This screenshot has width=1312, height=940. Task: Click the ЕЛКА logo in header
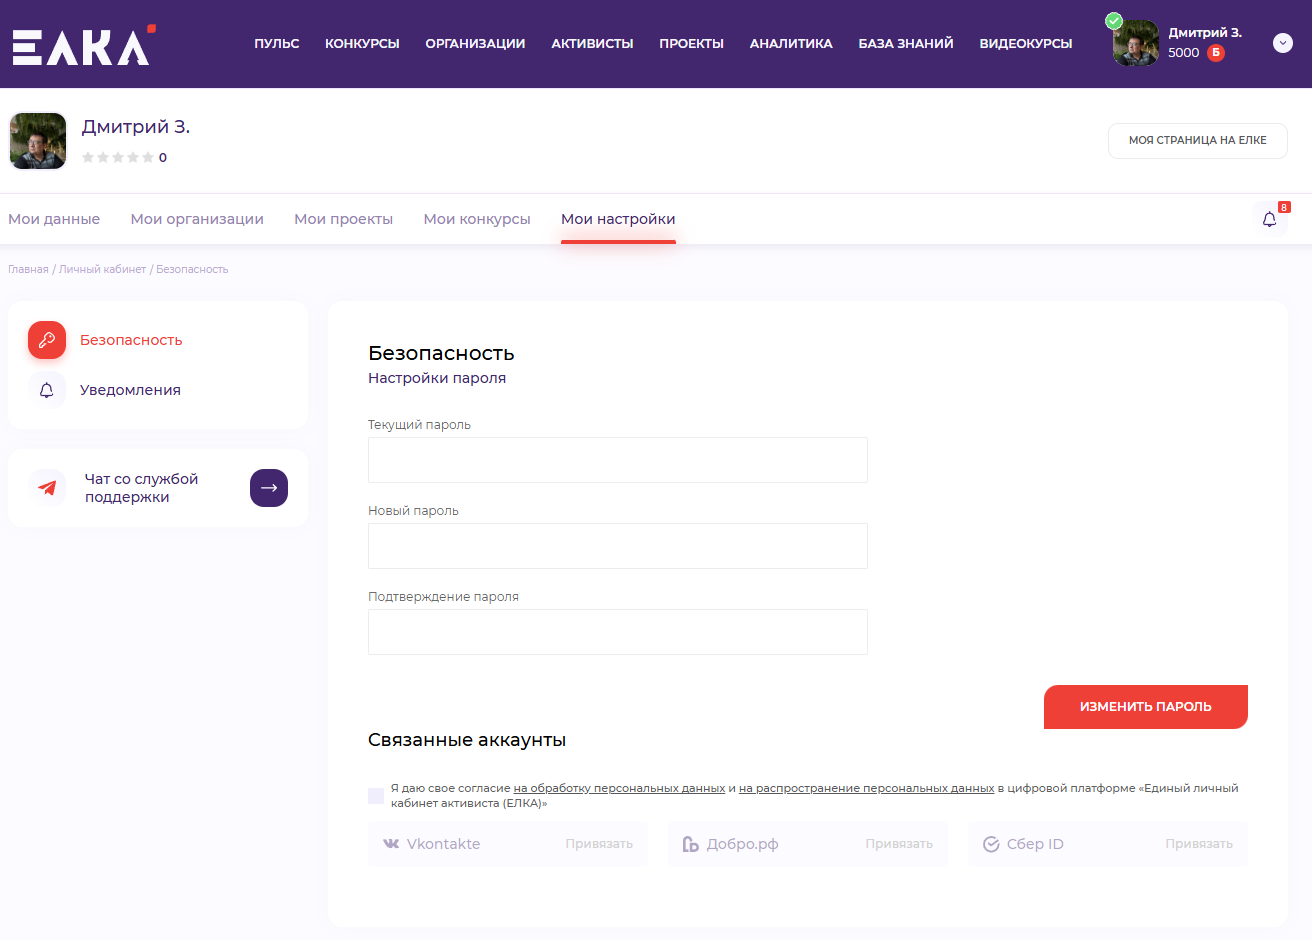coord(82,46)
